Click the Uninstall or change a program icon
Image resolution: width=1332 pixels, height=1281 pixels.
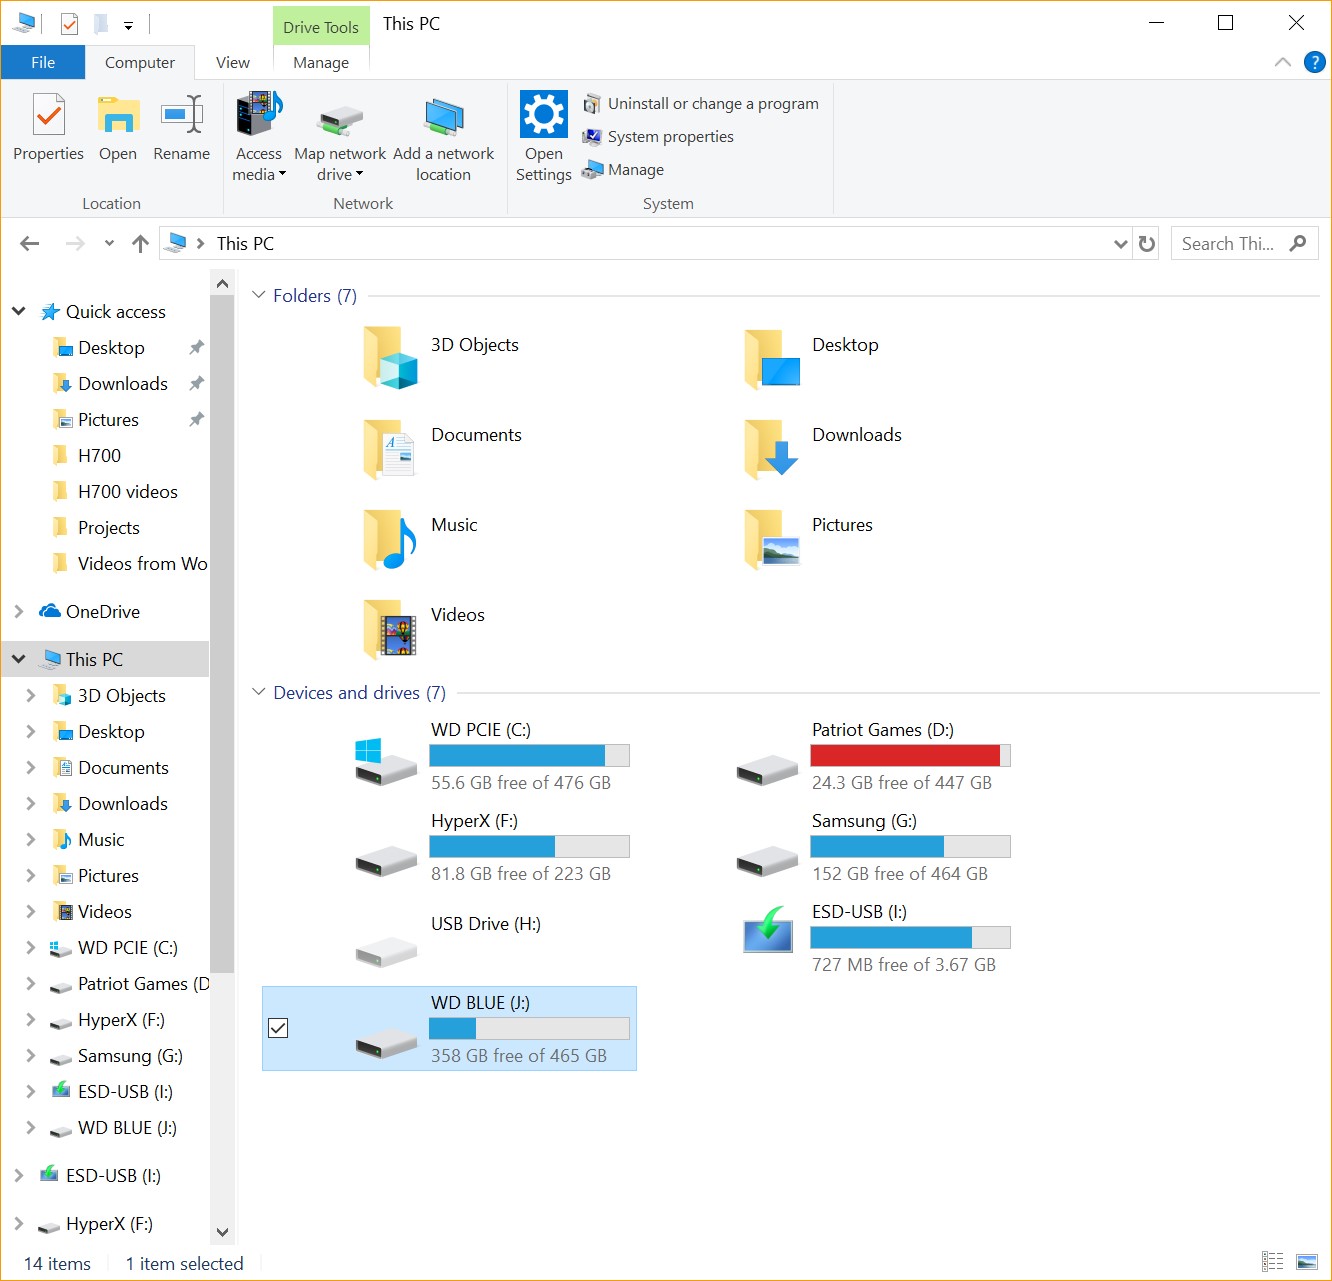pos(592,104)
